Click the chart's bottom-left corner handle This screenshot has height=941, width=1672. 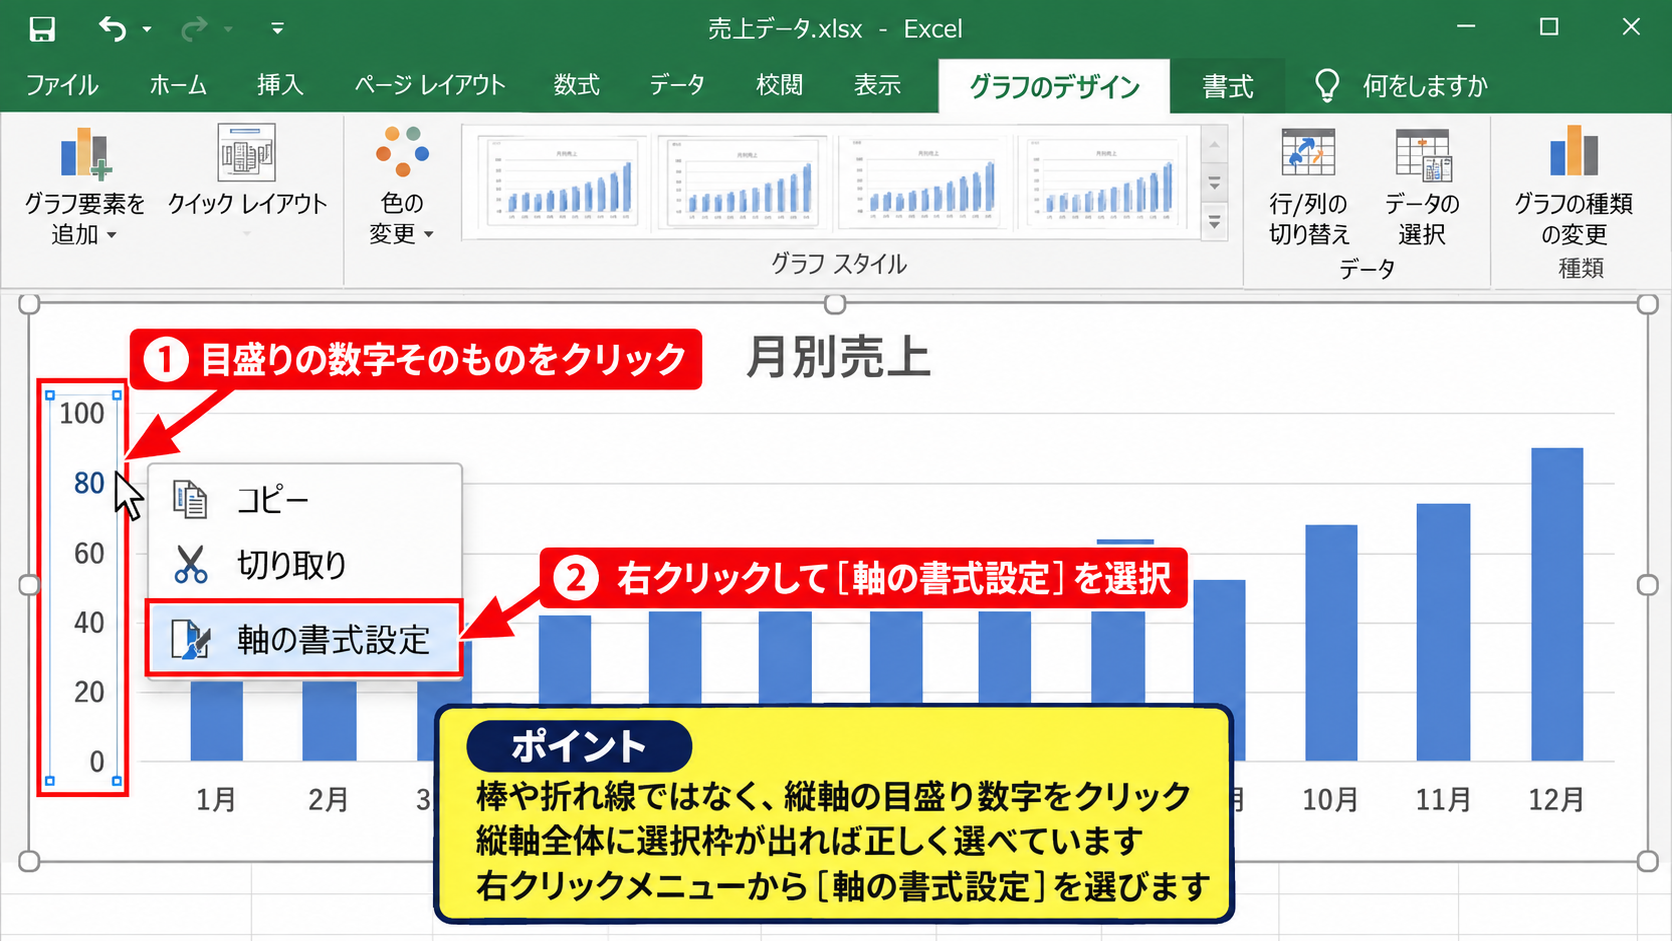click(x=29, y=861)
